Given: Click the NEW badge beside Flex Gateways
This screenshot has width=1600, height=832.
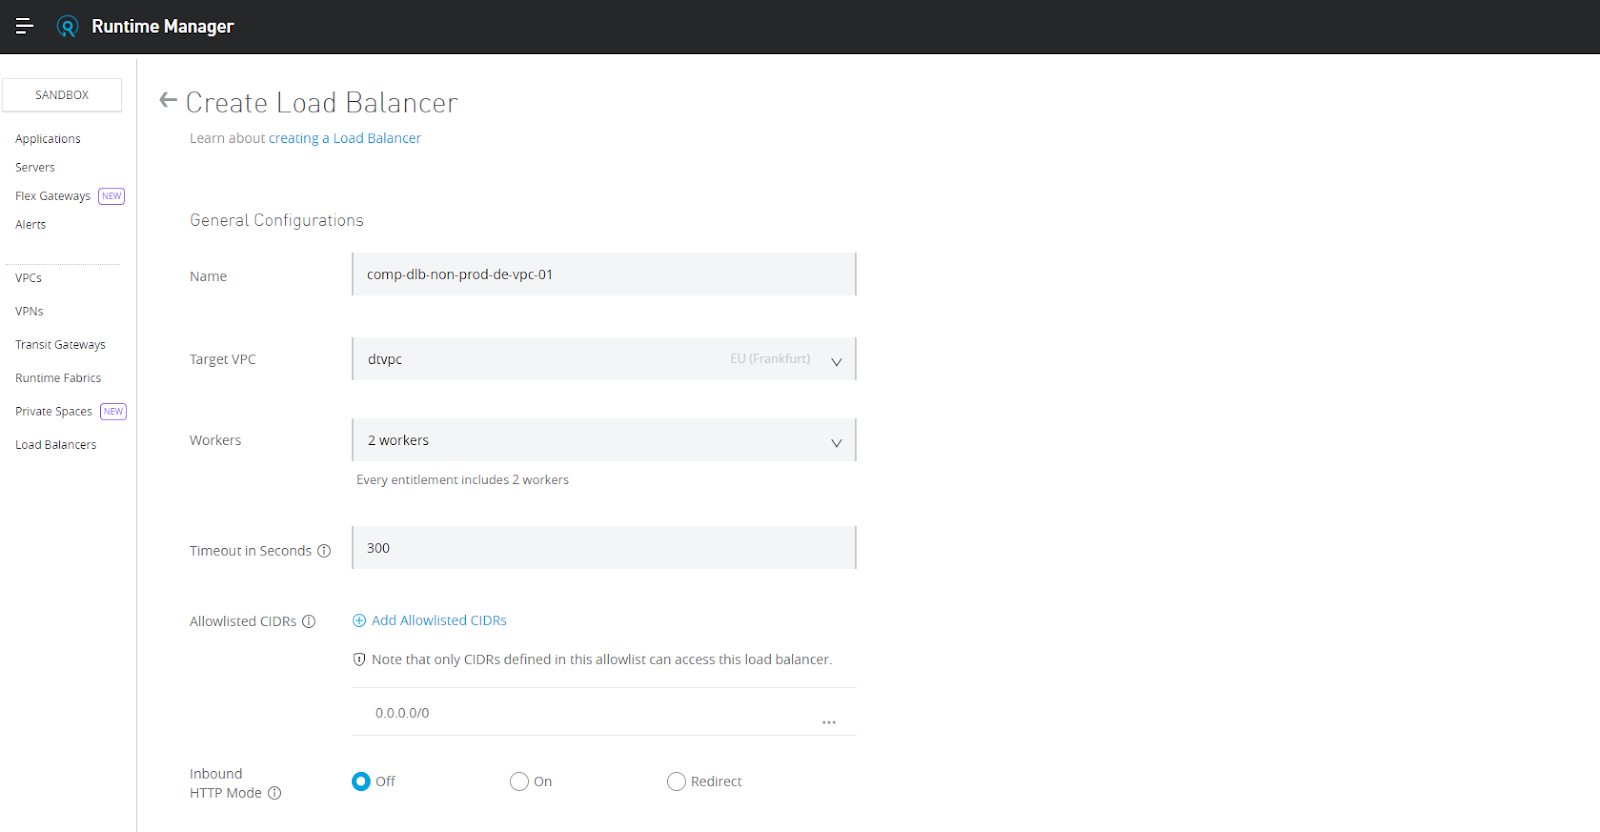Looking at the screenshot, I should [112, 196].
